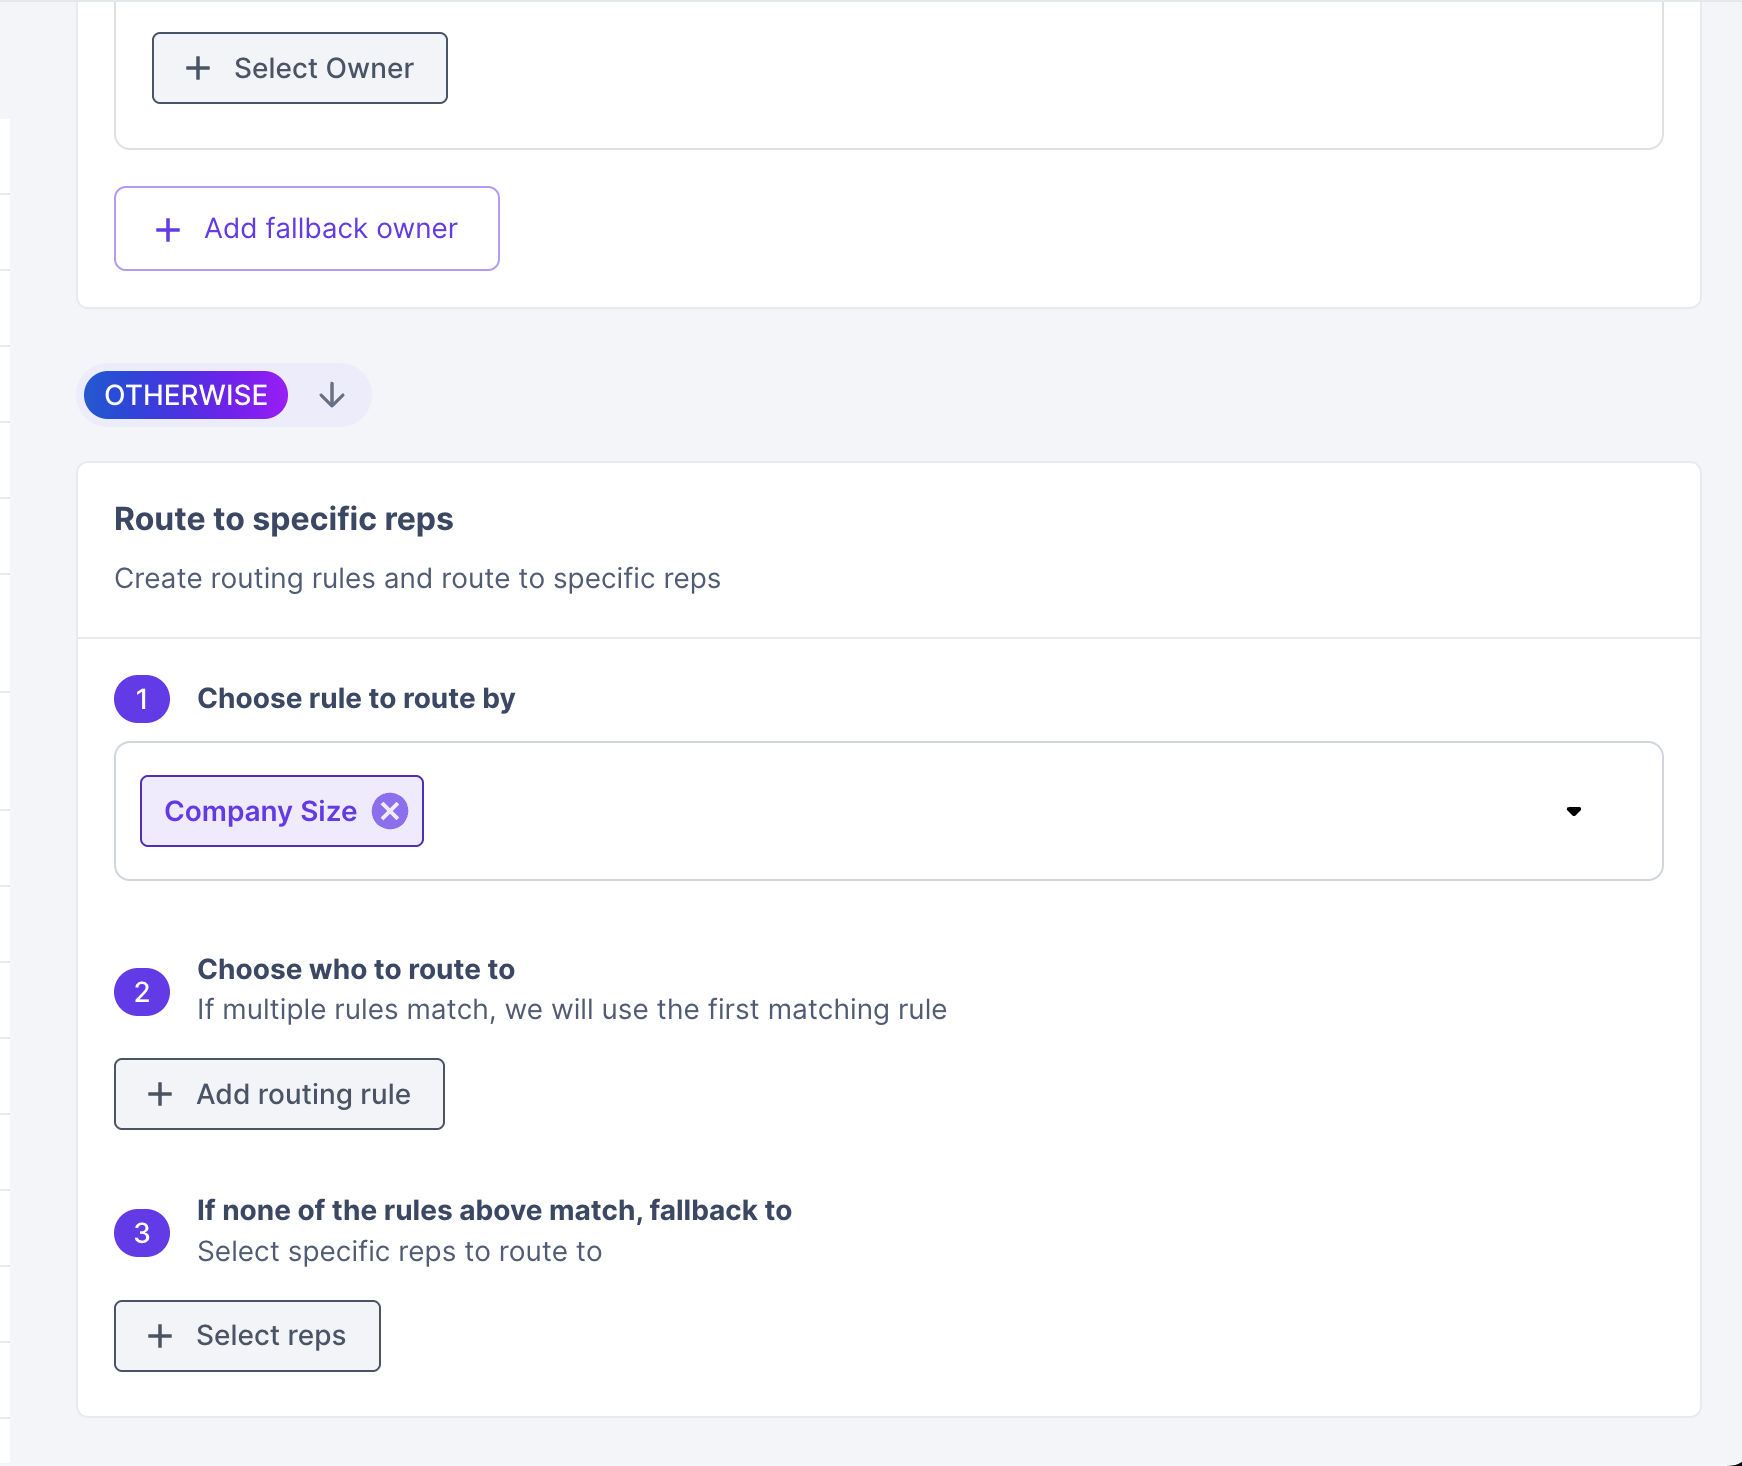Click the plus icon beside Select reps
1742x1466 pixels.
(x=160, y=1336)
